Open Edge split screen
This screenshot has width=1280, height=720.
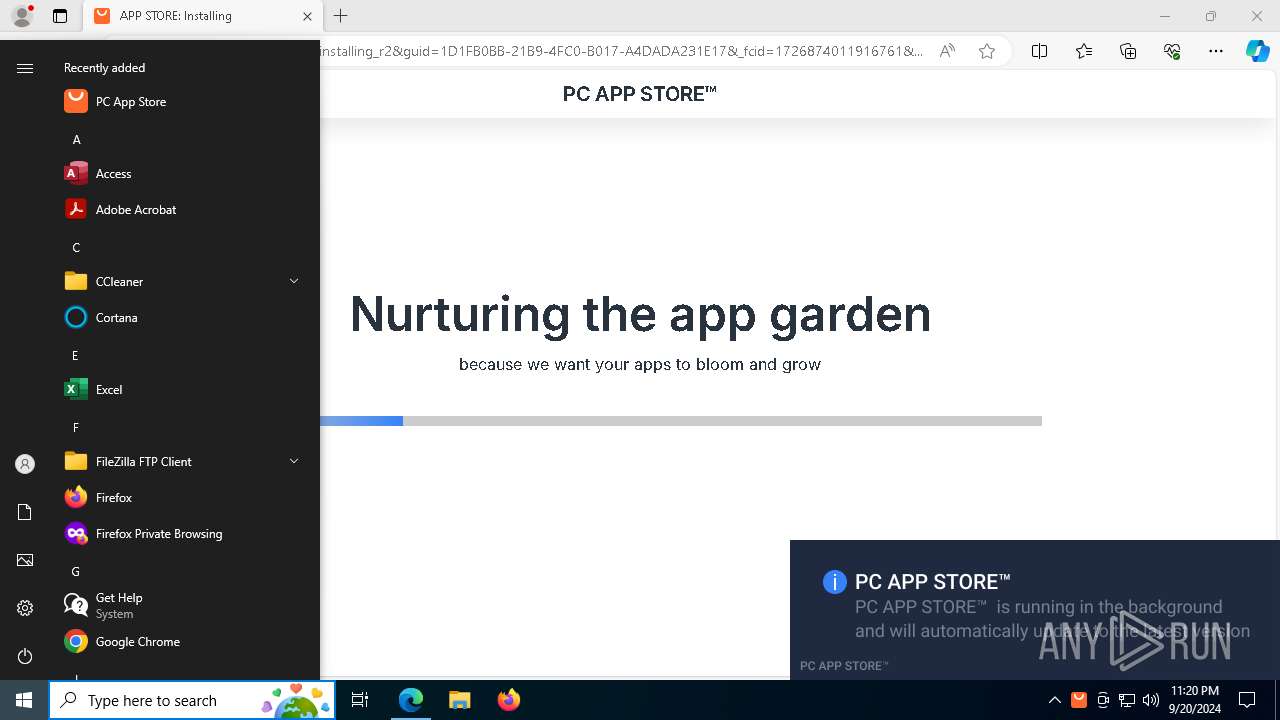1040,51
